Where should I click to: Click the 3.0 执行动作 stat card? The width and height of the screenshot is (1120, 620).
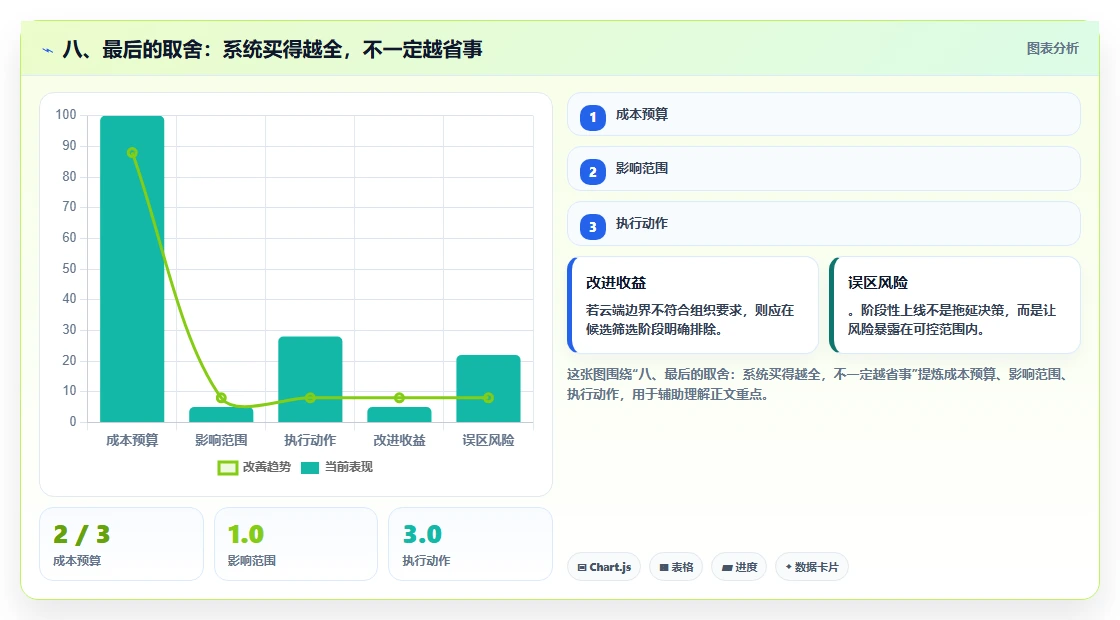point(470,544)
